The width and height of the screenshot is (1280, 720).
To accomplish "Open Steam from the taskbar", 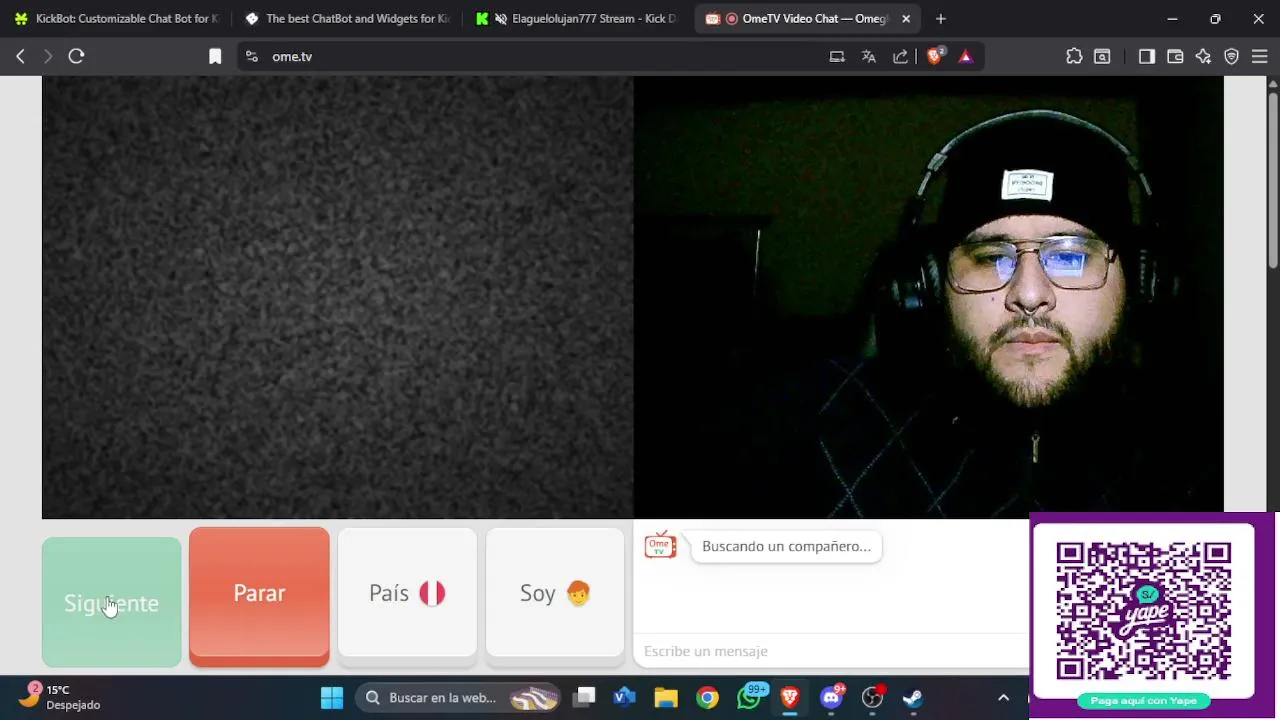I will tap(913, 698).
